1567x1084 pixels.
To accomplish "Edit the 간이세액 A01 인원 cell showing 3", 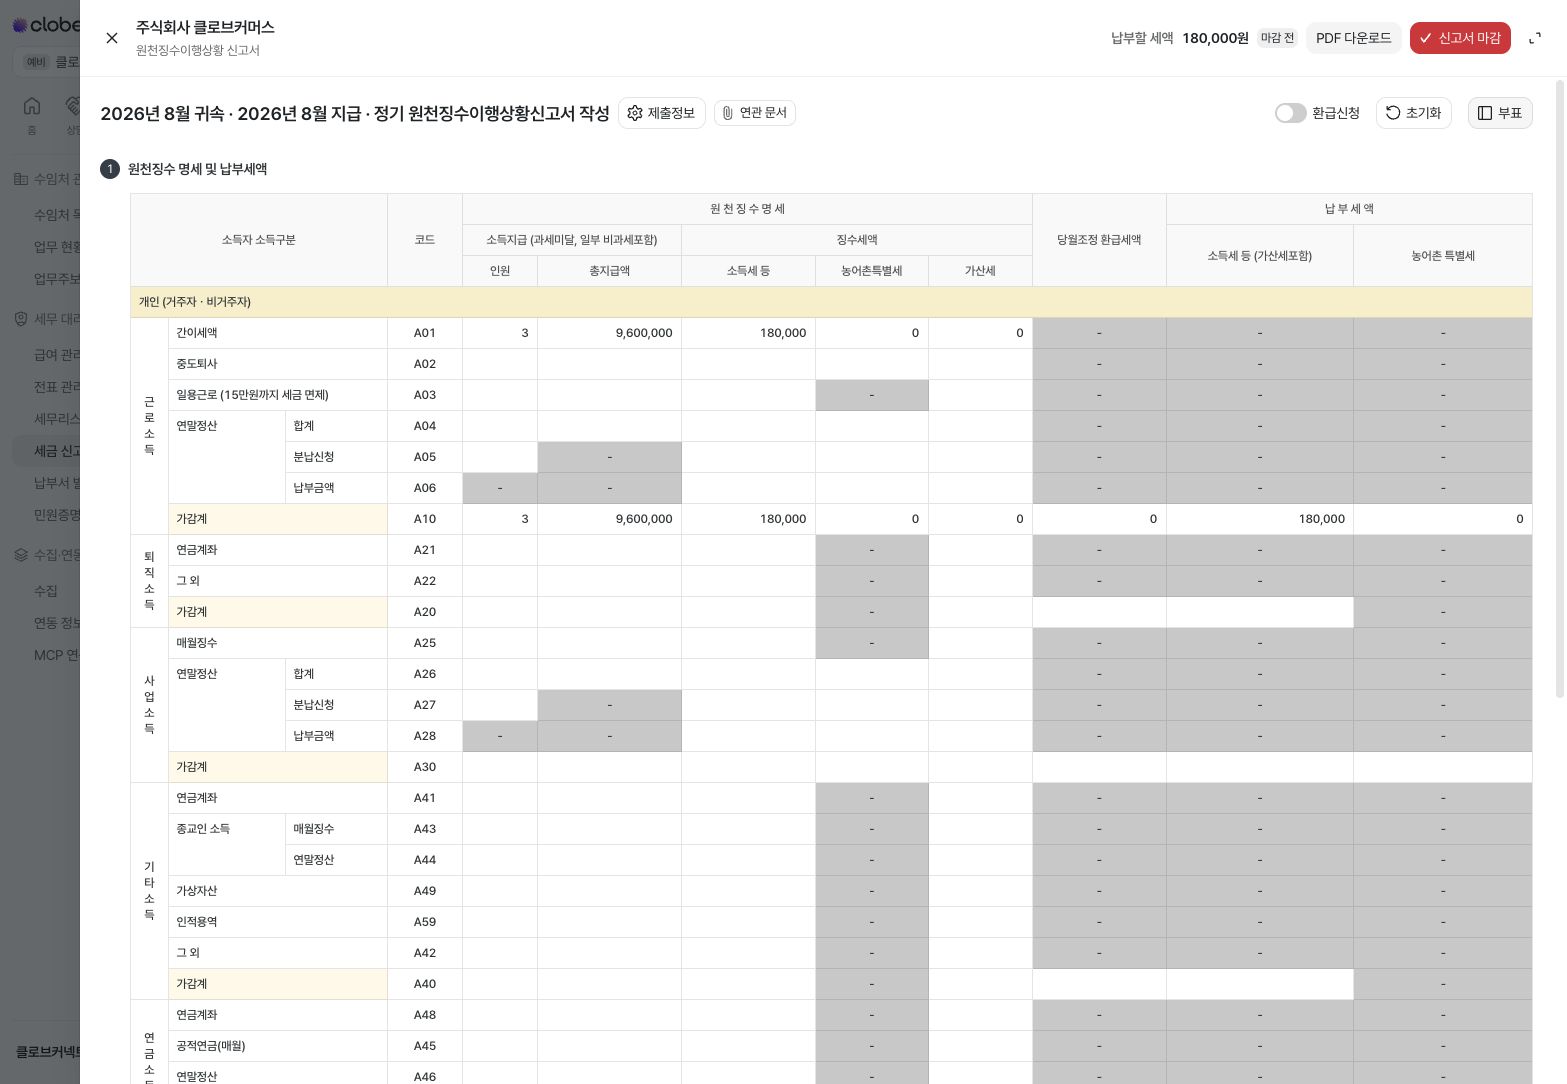I will [500, 333].
